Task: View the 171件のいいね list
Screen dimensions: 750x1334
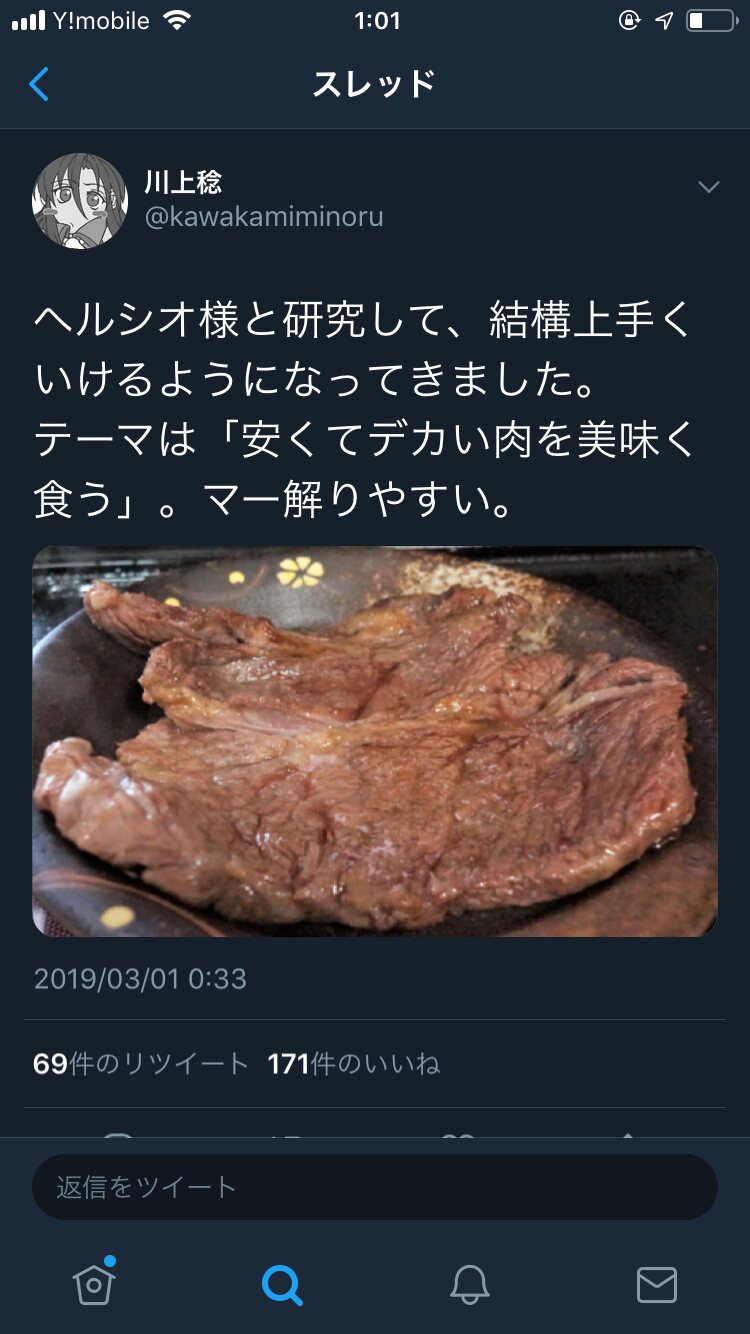Action: coord(354,1064)
